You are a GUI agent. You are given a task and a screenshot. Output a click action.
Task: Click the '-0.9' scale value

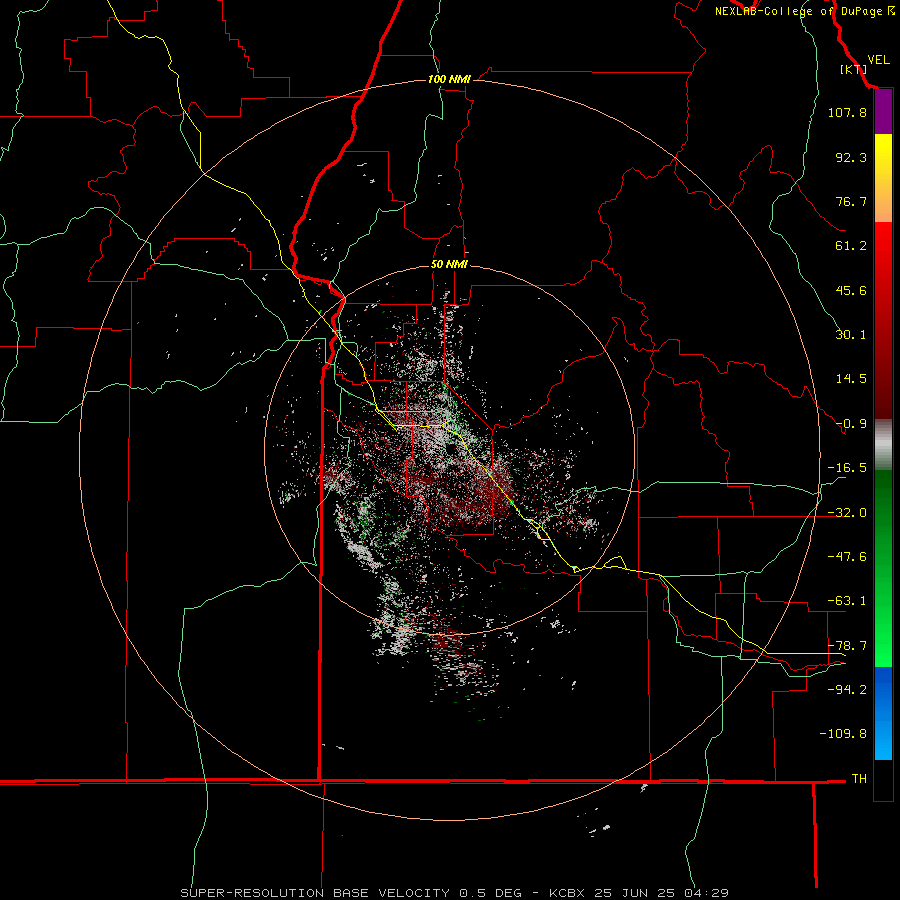pos(851,424)
